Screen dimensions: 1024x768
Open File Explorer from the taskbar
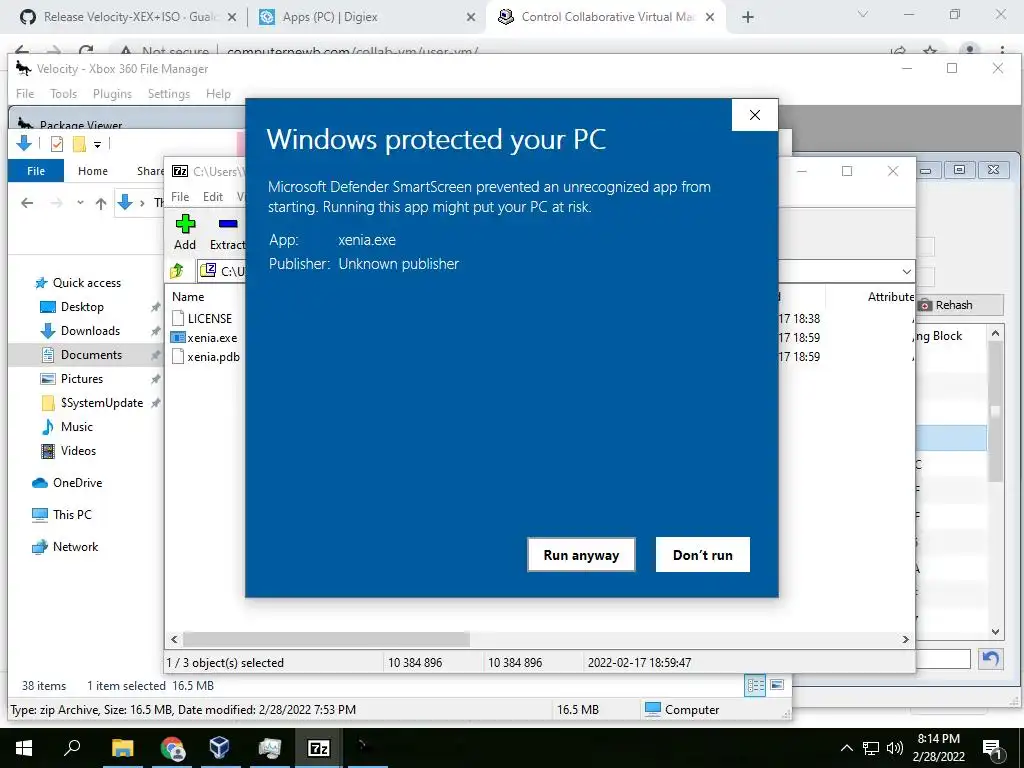coord(122,748)
